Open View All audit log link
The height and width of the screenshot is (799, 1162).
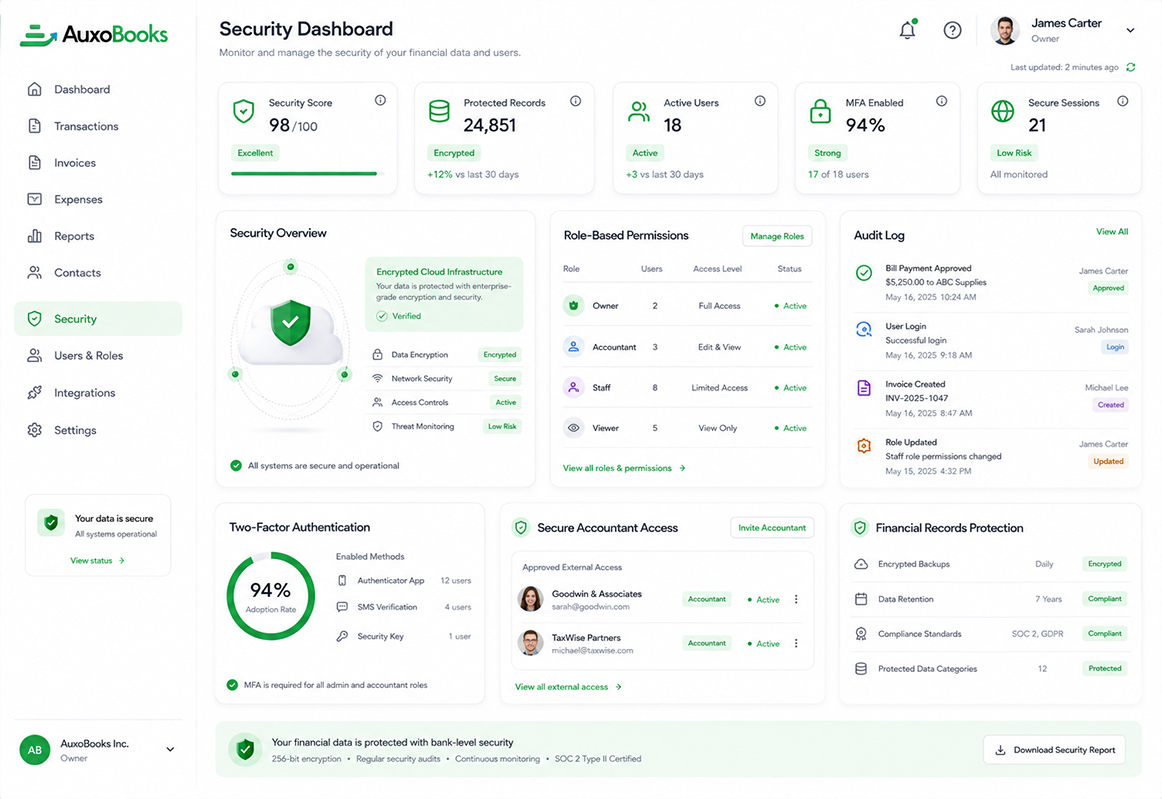click(x=1112, y=232)
